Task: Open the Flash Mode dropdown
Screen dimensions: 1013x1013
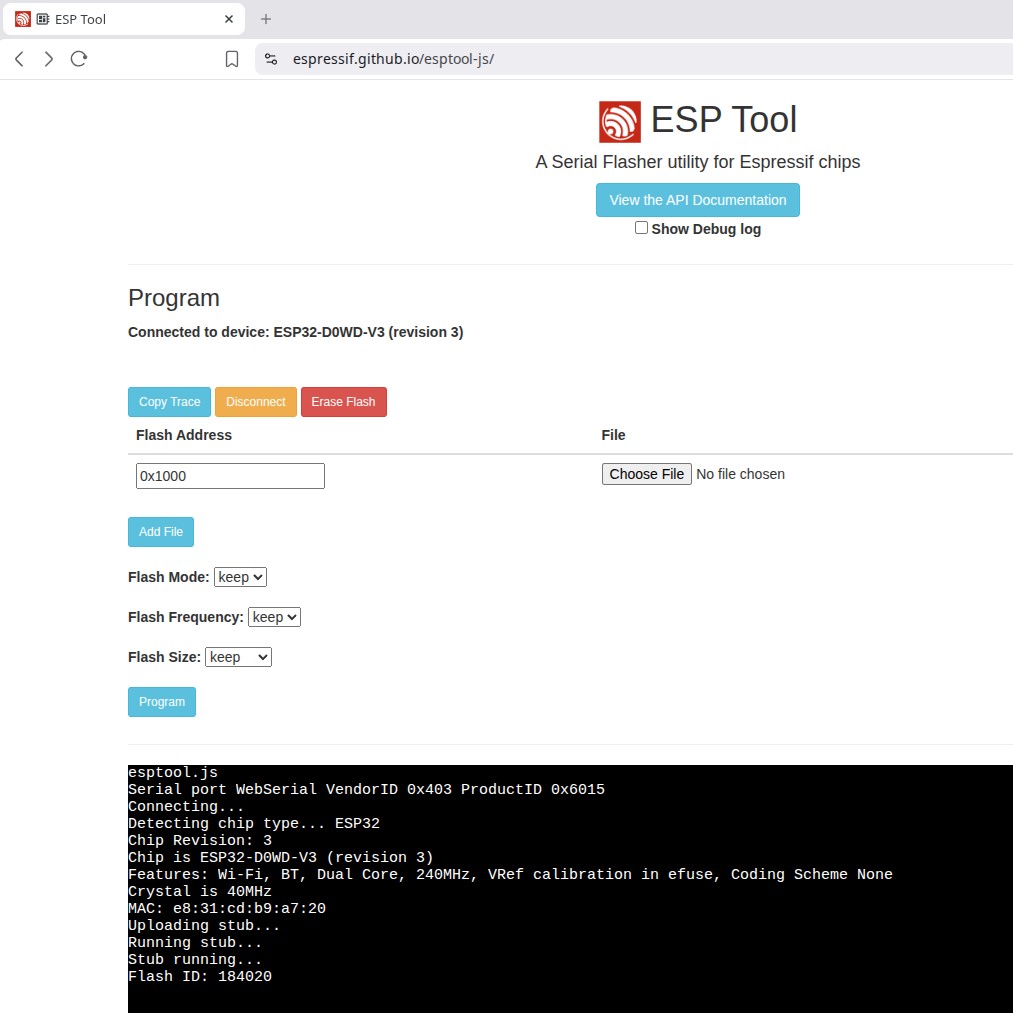Action: pos(240,577)
